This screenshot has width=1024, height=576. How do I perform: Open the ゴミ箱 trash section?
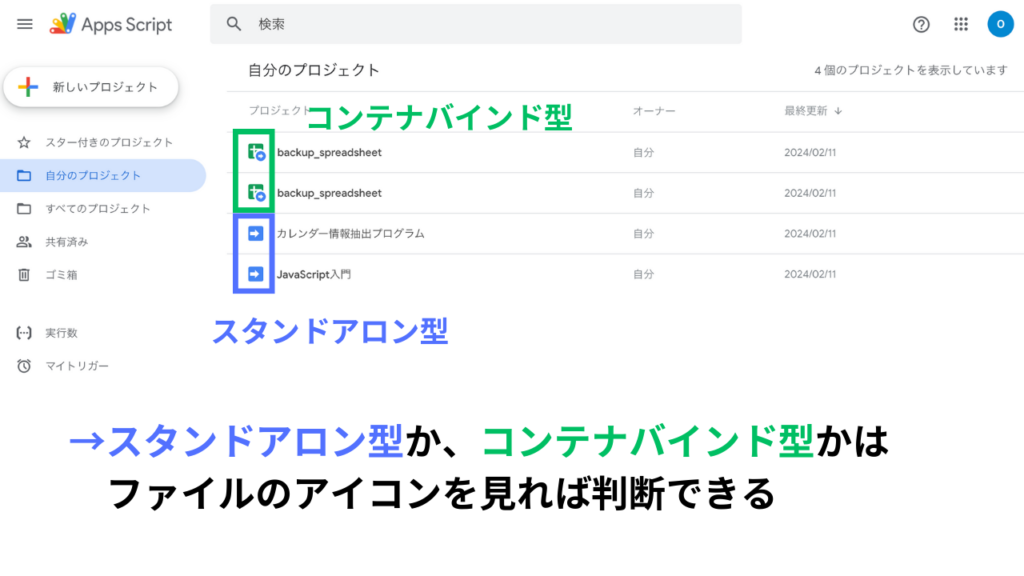tap(61, 275)
